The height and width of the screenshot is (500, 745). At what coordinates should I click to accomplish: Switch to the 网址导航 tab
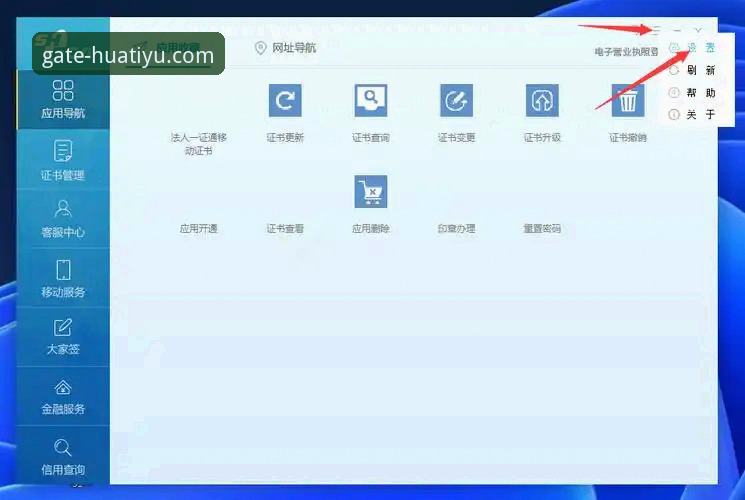point(286,48)
